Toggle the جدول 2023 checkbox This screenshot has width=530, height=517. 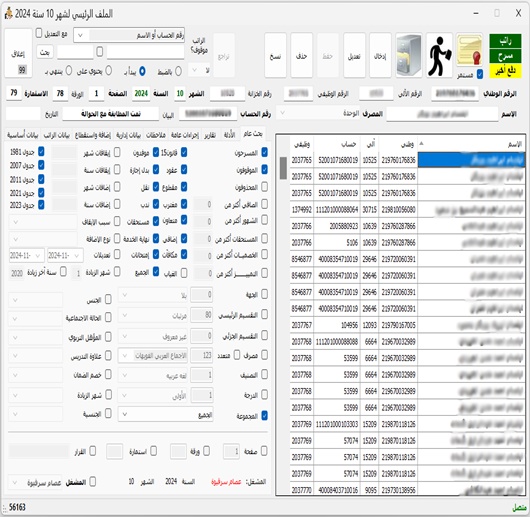click(x=41, y=205)
